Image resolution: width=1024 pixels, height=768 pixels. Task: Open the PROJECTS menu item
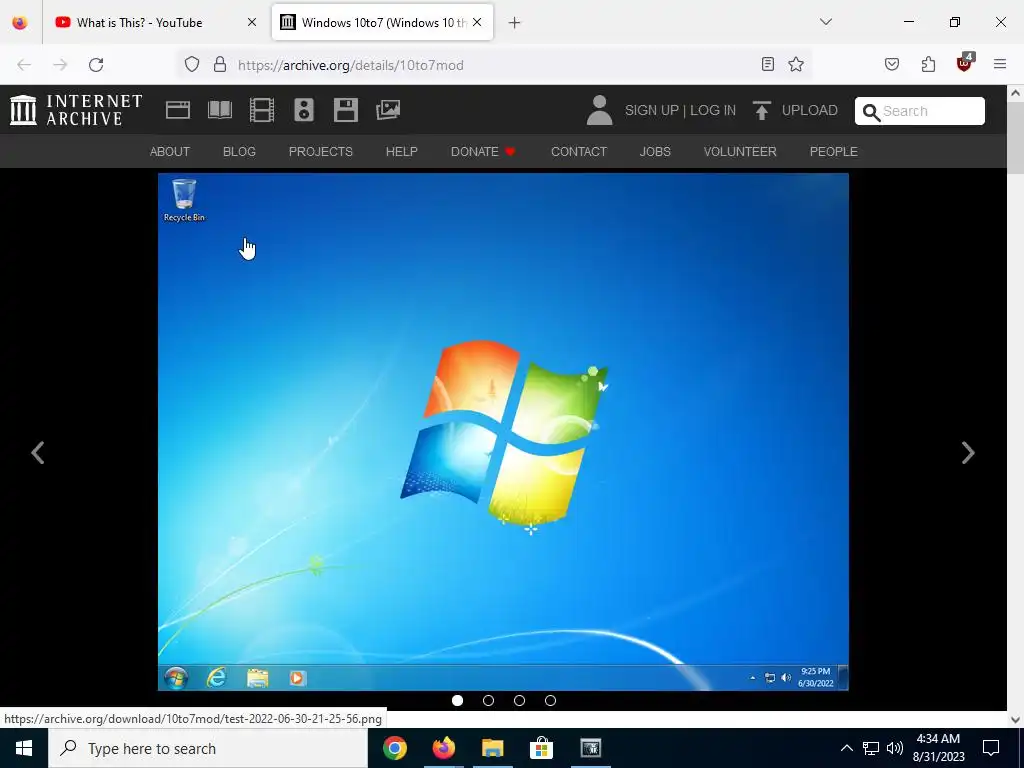click(x=321, y=152)
